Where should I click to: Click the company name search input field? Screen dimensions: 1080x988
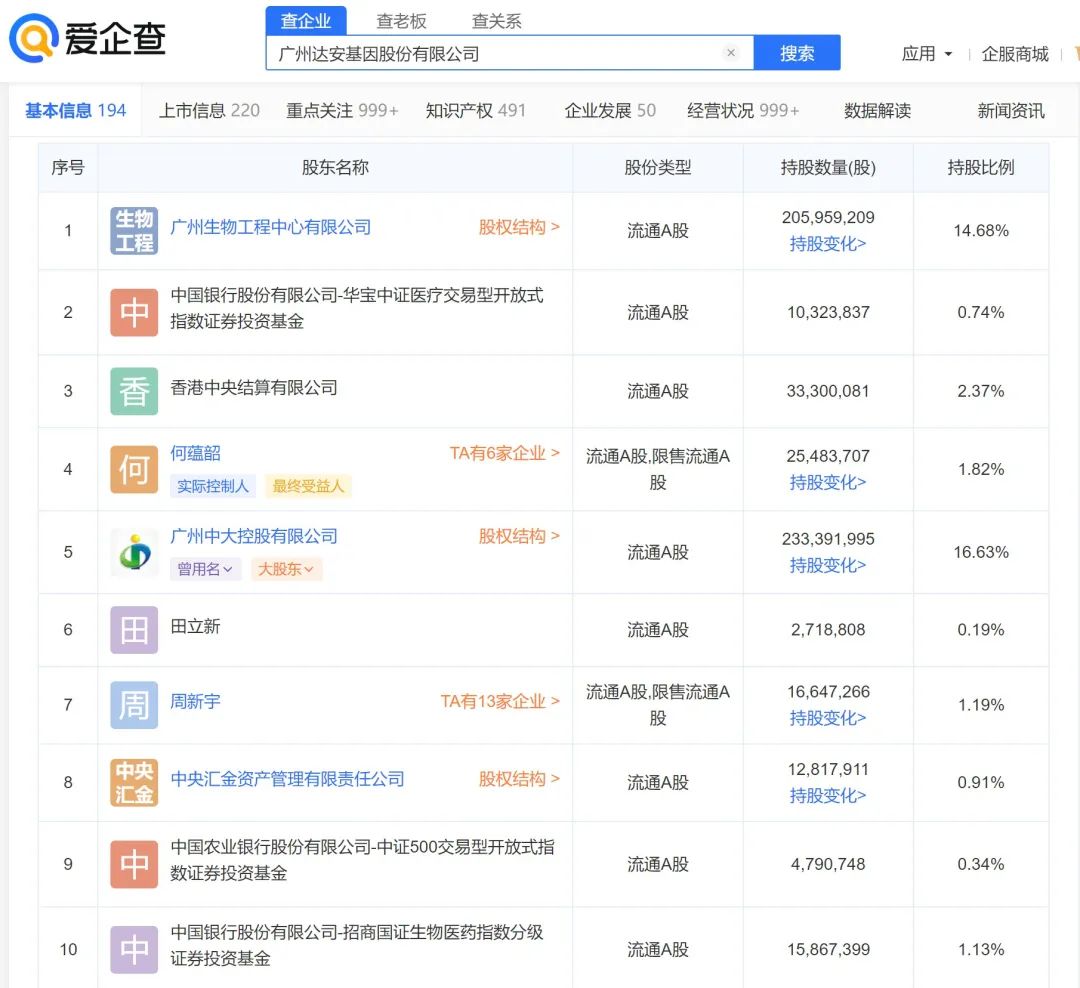pyautogui.click(x=495, y=53)
